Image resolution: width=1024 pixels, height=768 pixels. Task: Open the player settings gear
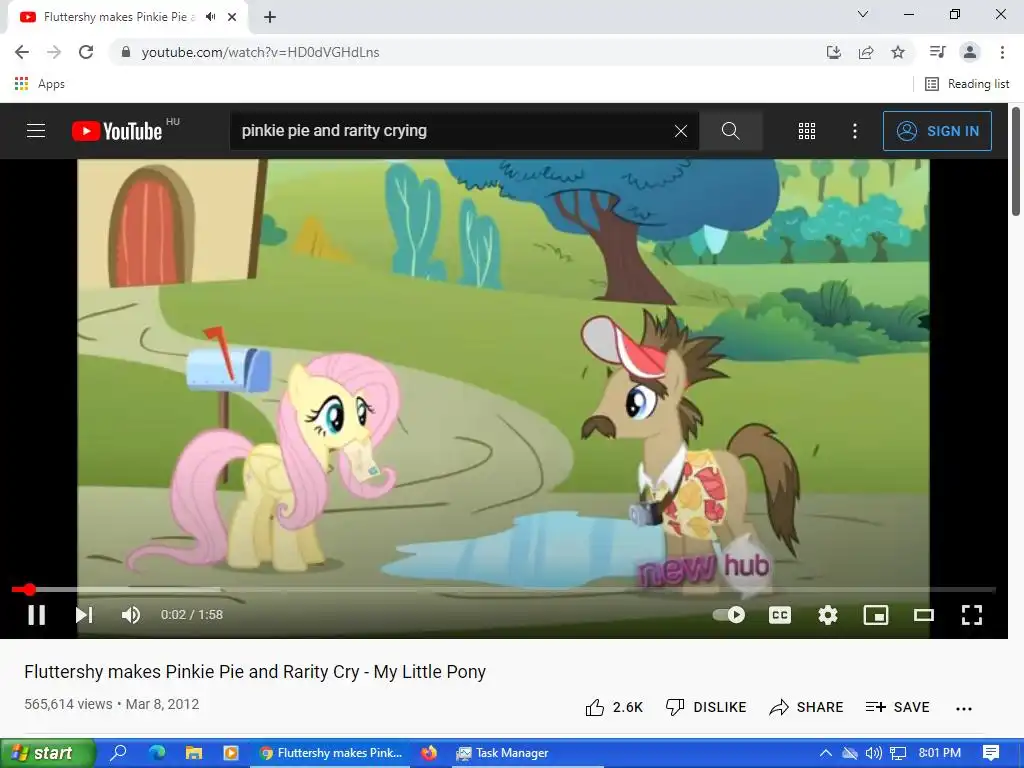coord(827,615)
